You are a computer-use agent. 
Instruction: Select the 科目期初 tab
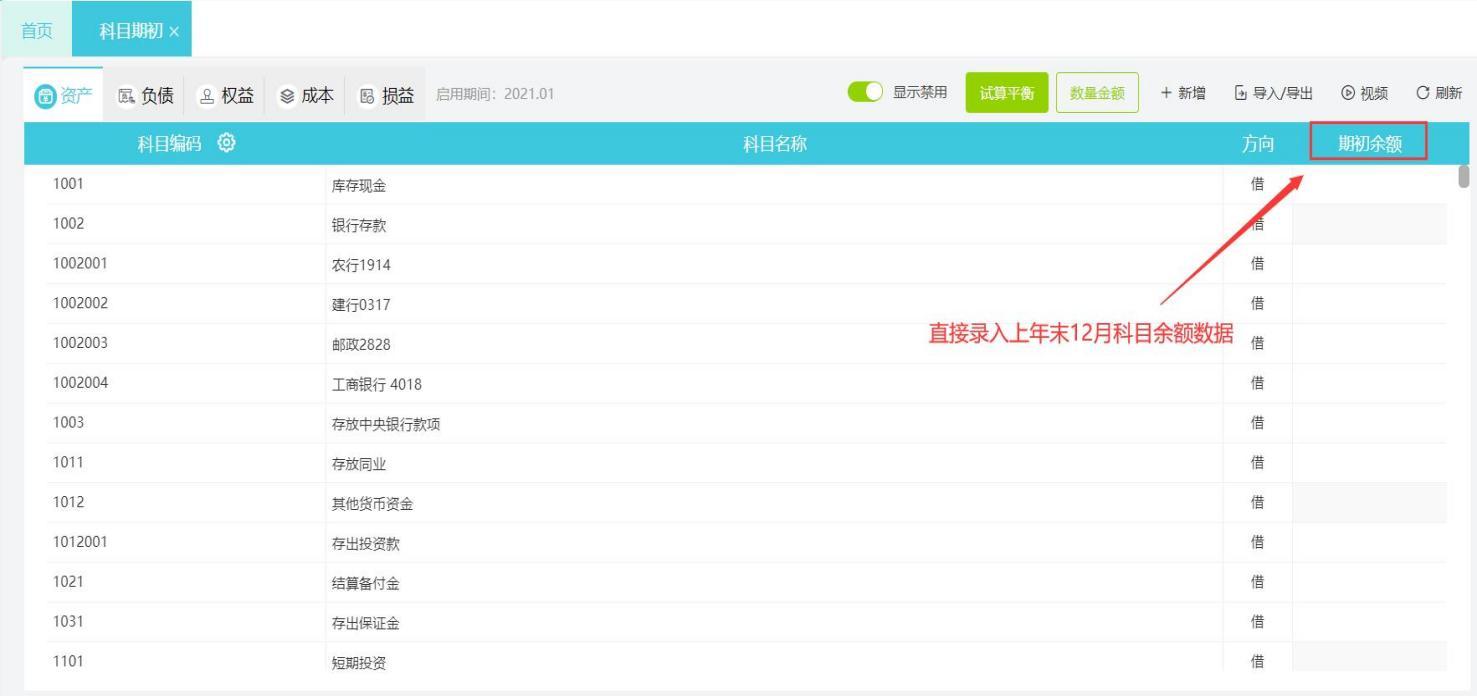click(130, 31)
